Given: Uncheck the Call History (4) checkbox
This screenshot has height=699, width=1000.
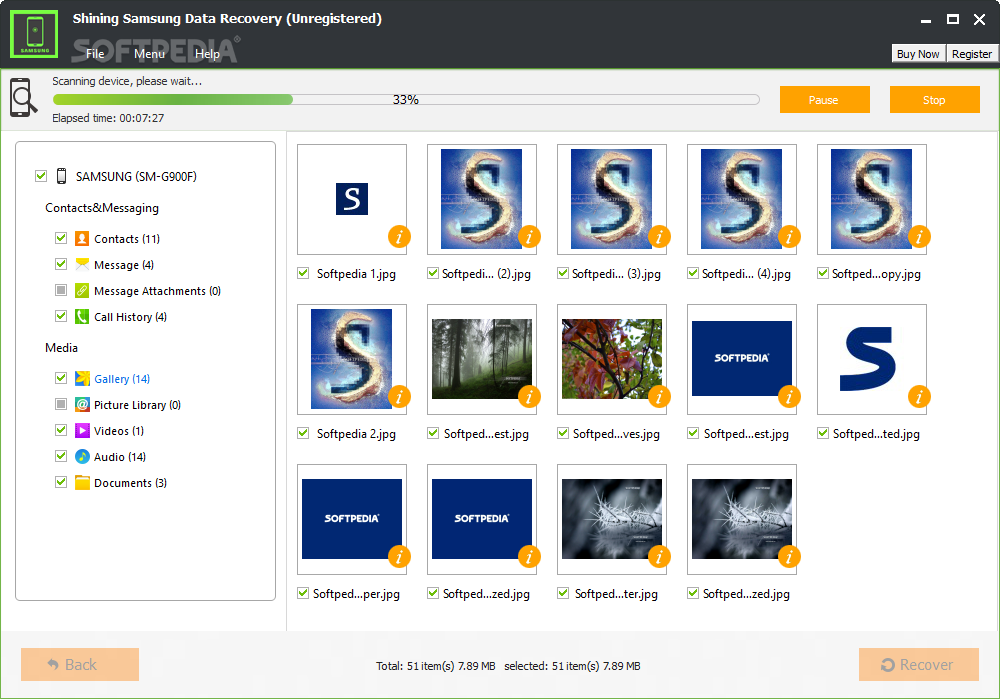Looking at the screenshot, I should click(61, 316).
